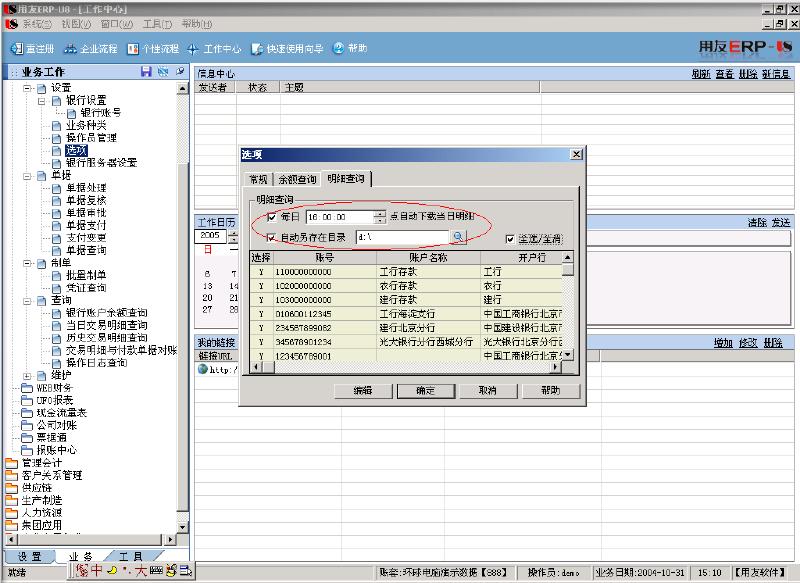Open the 视图(V) menu
Screen dimensions: 800x583
(x=76, y=24)
